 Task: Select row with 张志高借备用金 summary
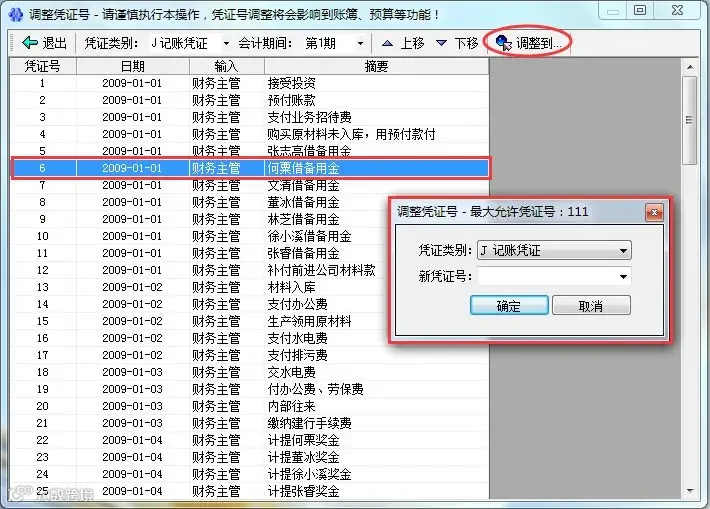click(x=249, y=150)
